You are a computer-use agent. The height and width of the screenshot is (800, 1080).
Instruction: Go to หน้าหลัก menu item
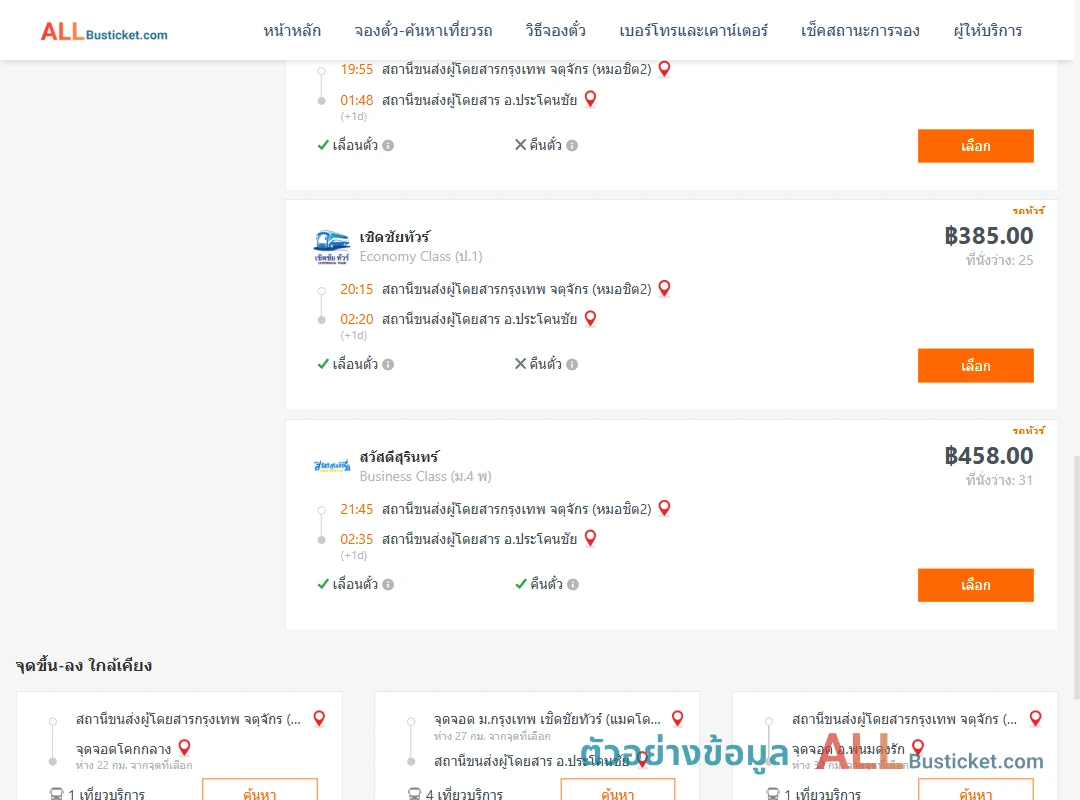[292, 31]
